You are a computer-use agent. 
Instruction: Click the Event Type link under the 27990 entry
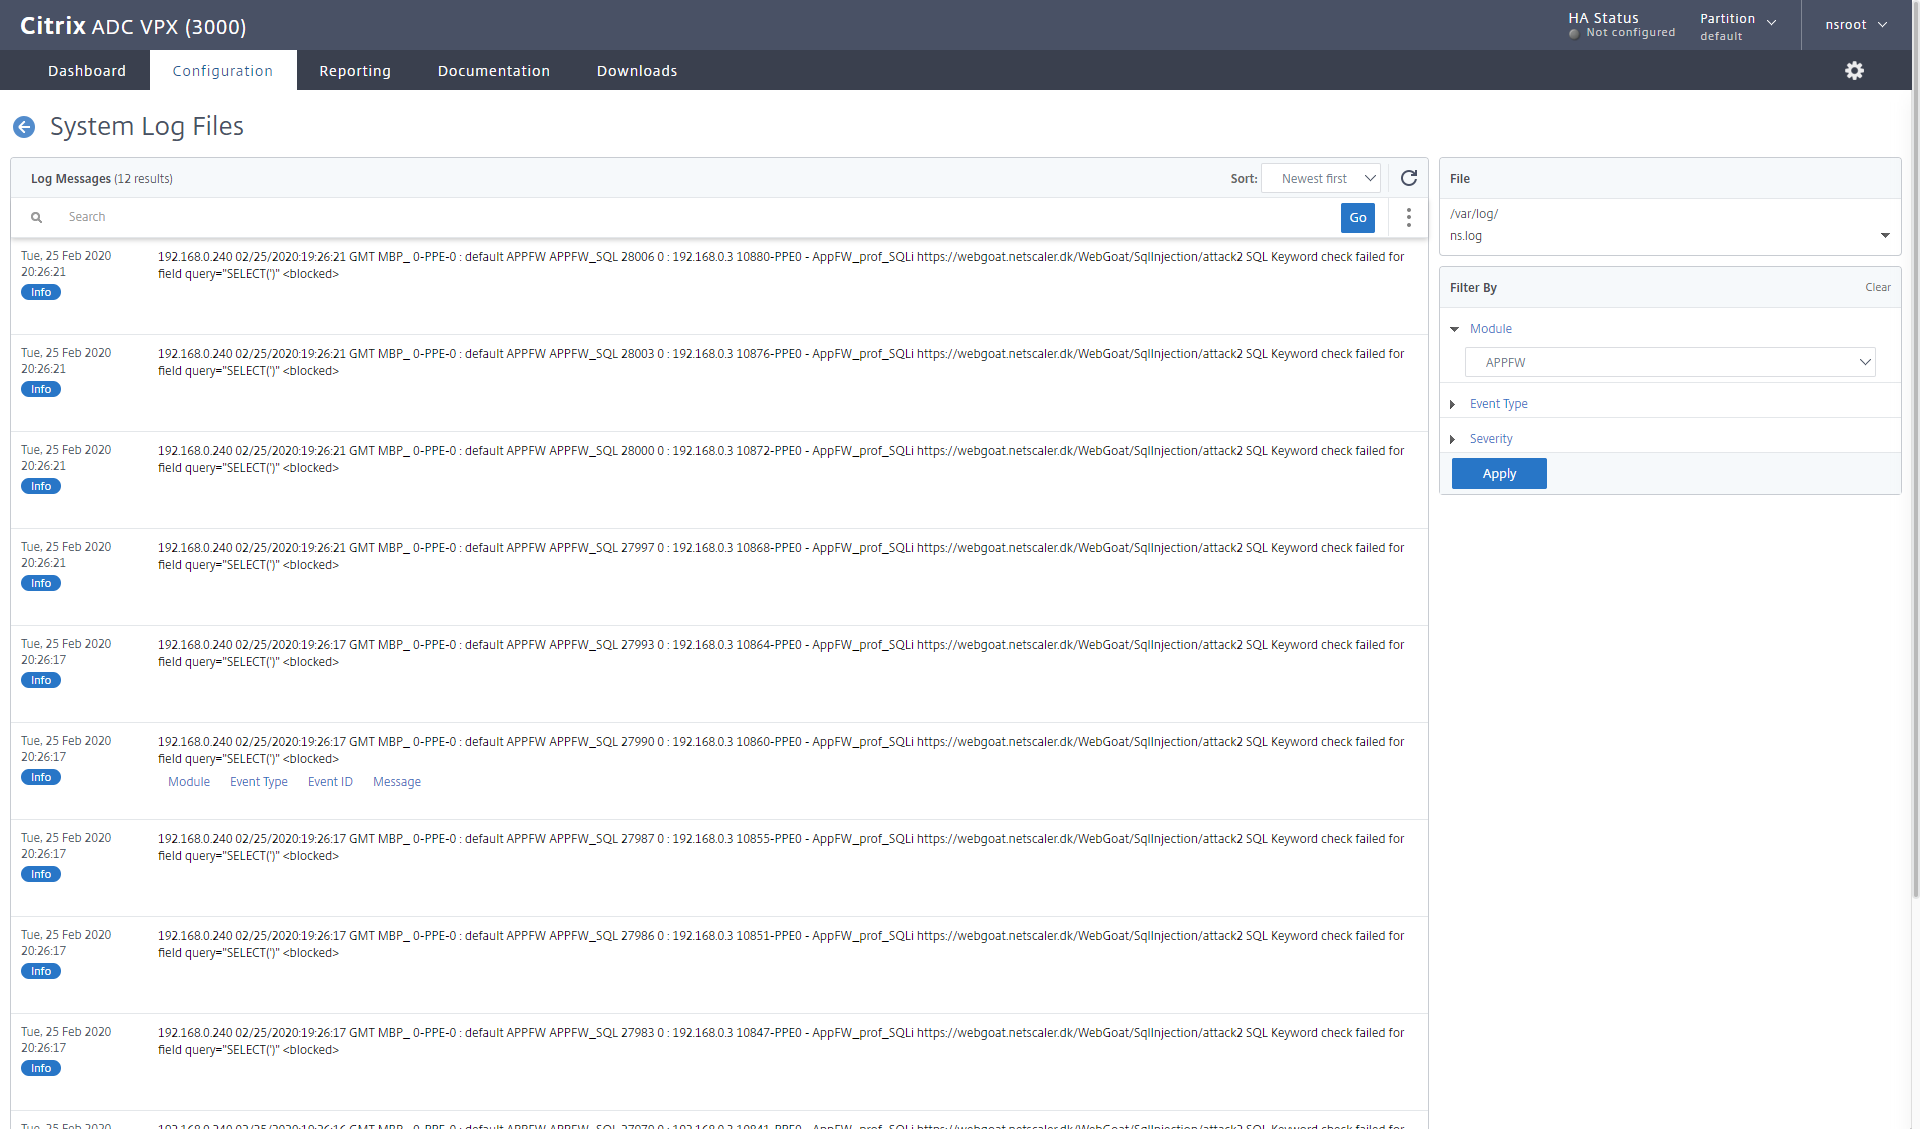tap(259, 782)
